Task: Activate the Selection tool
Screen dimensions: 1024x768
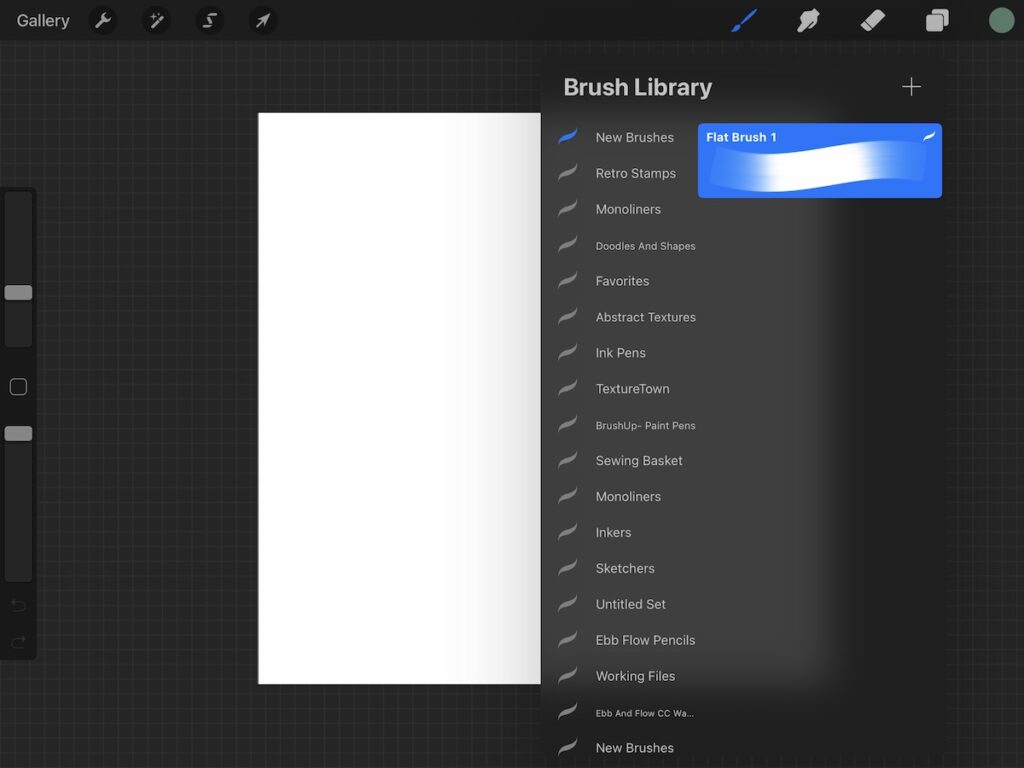Action: (209, 20)
